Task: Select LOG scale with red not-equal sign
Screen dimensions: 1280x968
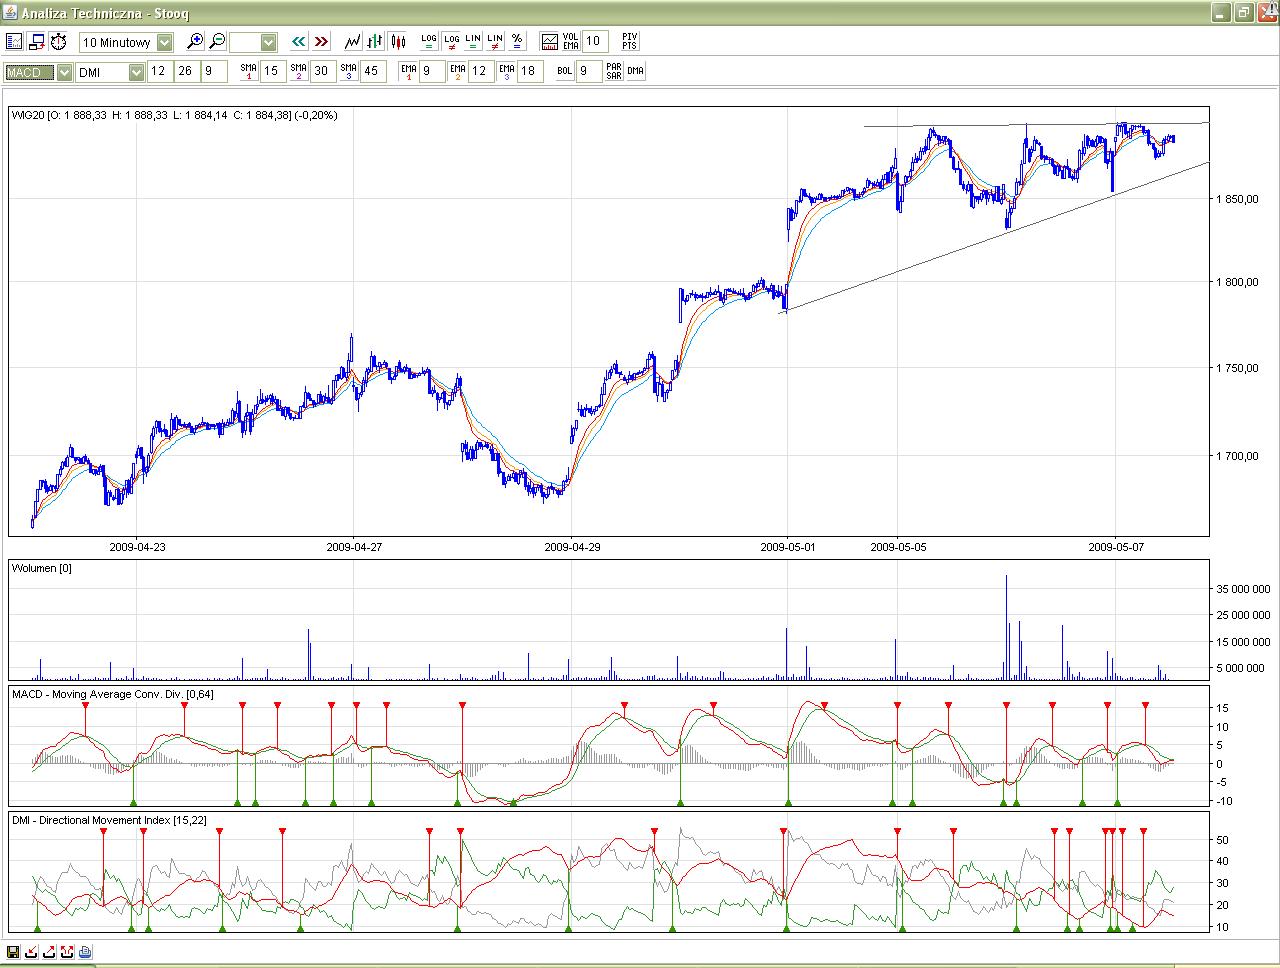Action: (451, 42)
